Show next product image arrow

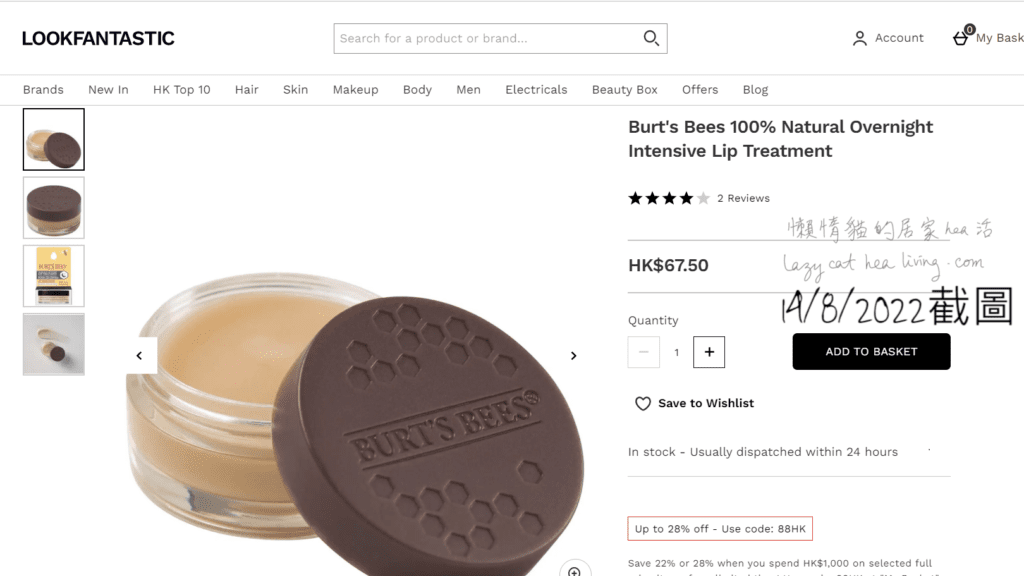[x=573, y=355]
